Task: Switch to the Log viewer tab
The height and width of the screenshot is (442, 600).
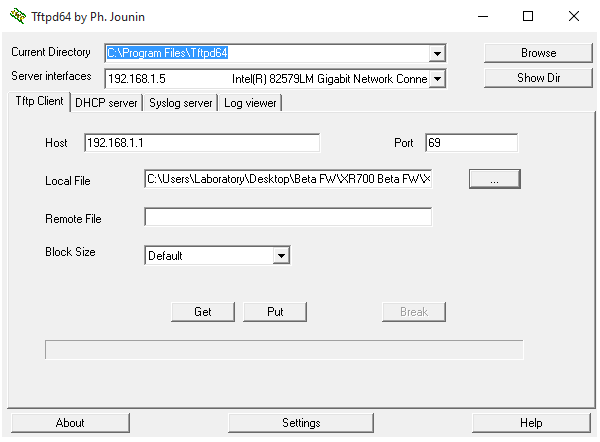Action: point(251,103)
